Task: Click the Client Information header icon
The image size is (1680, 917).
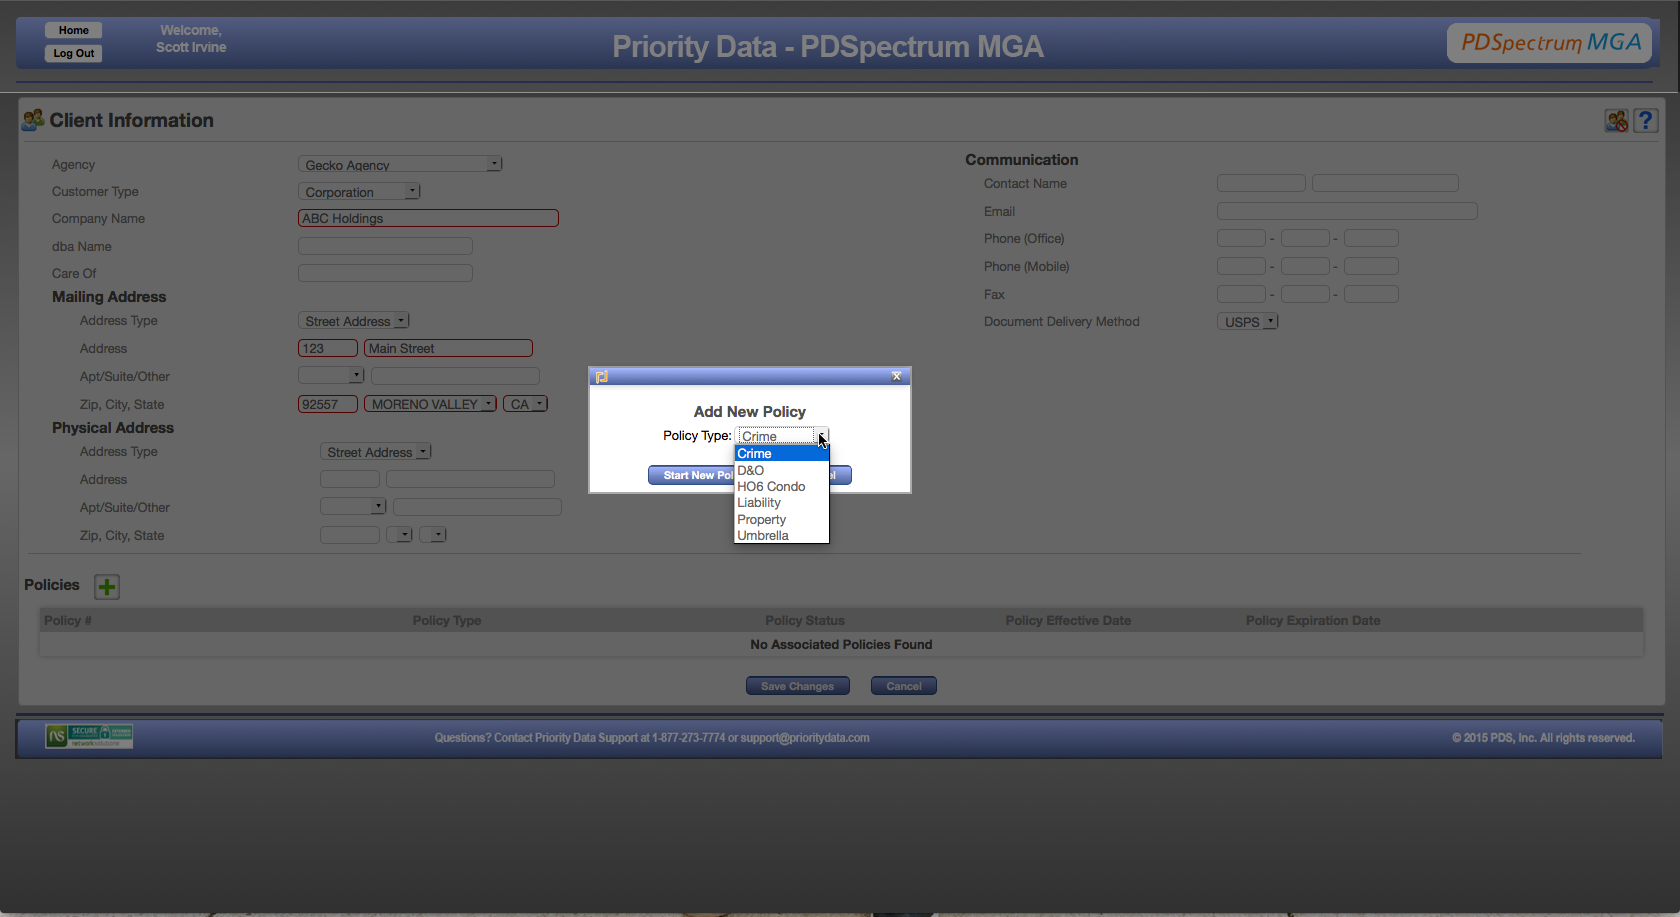Action: point(33,120)
